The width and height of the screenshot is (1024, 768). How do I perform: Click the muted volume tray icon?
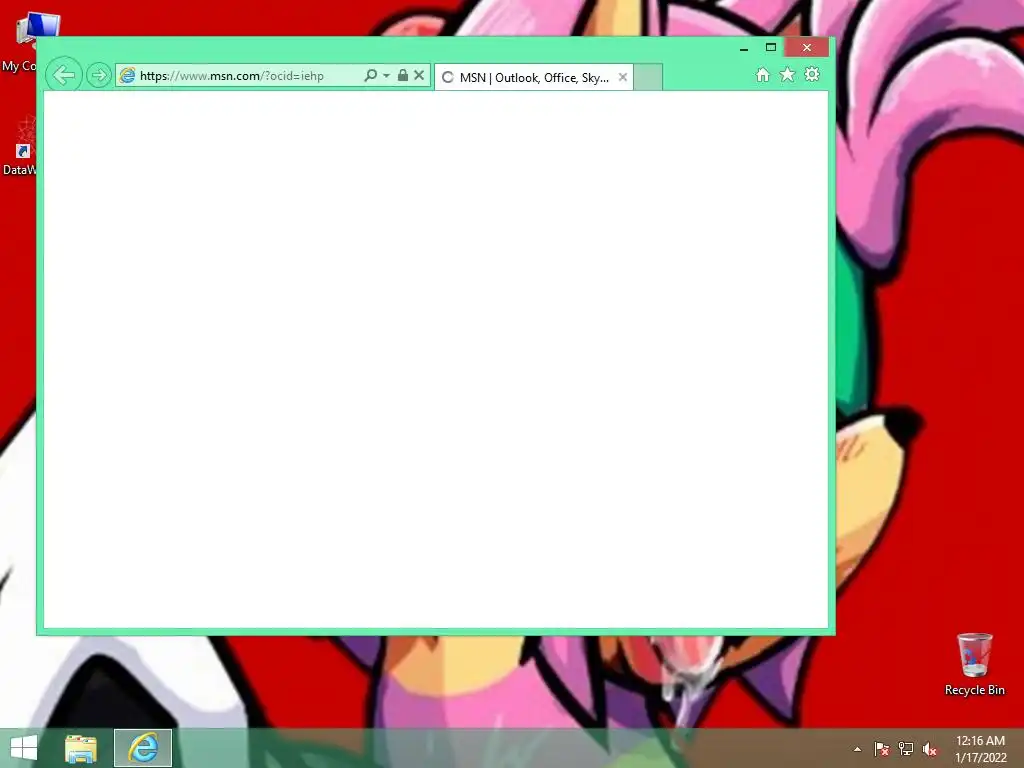click(x=929, y=749)
